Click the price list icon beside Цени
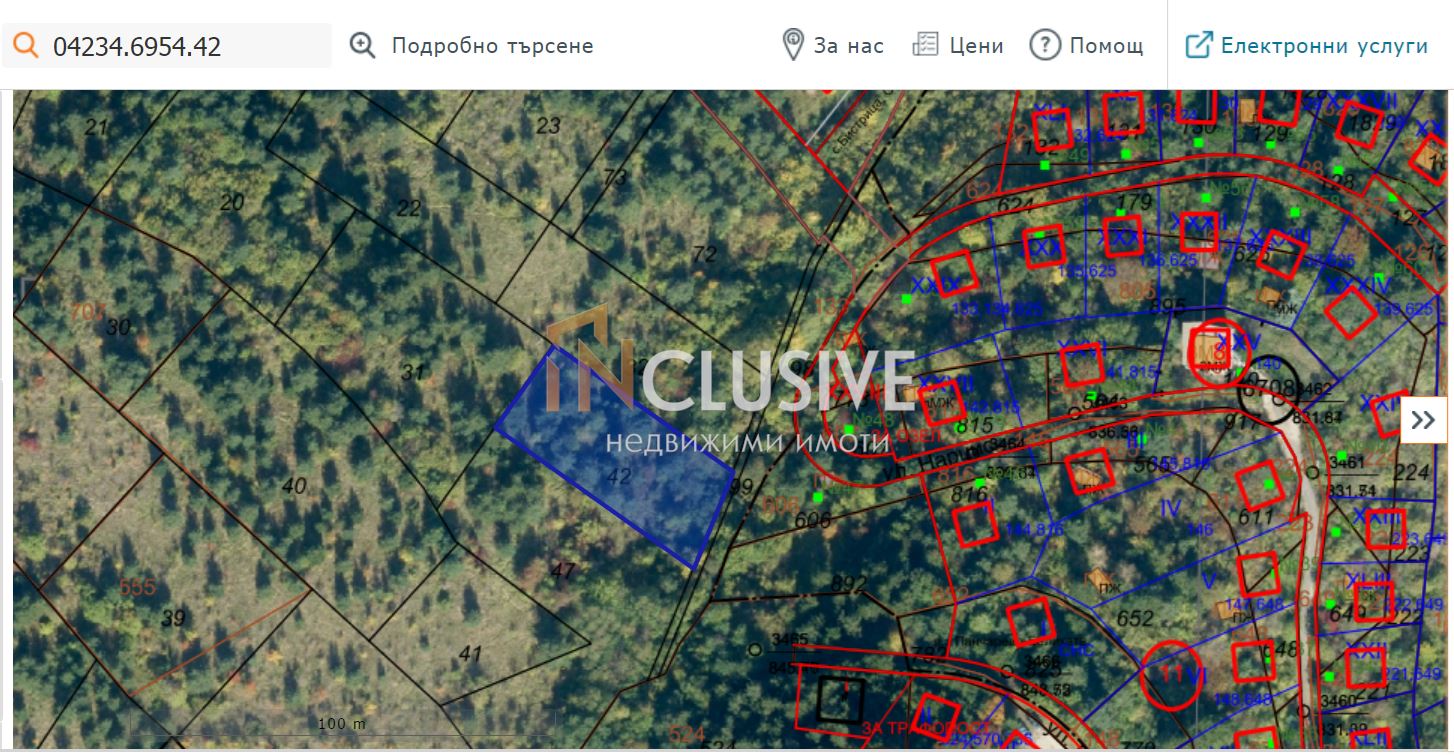The height and width of the screenshot is (755, 1454). pos(926,45)
